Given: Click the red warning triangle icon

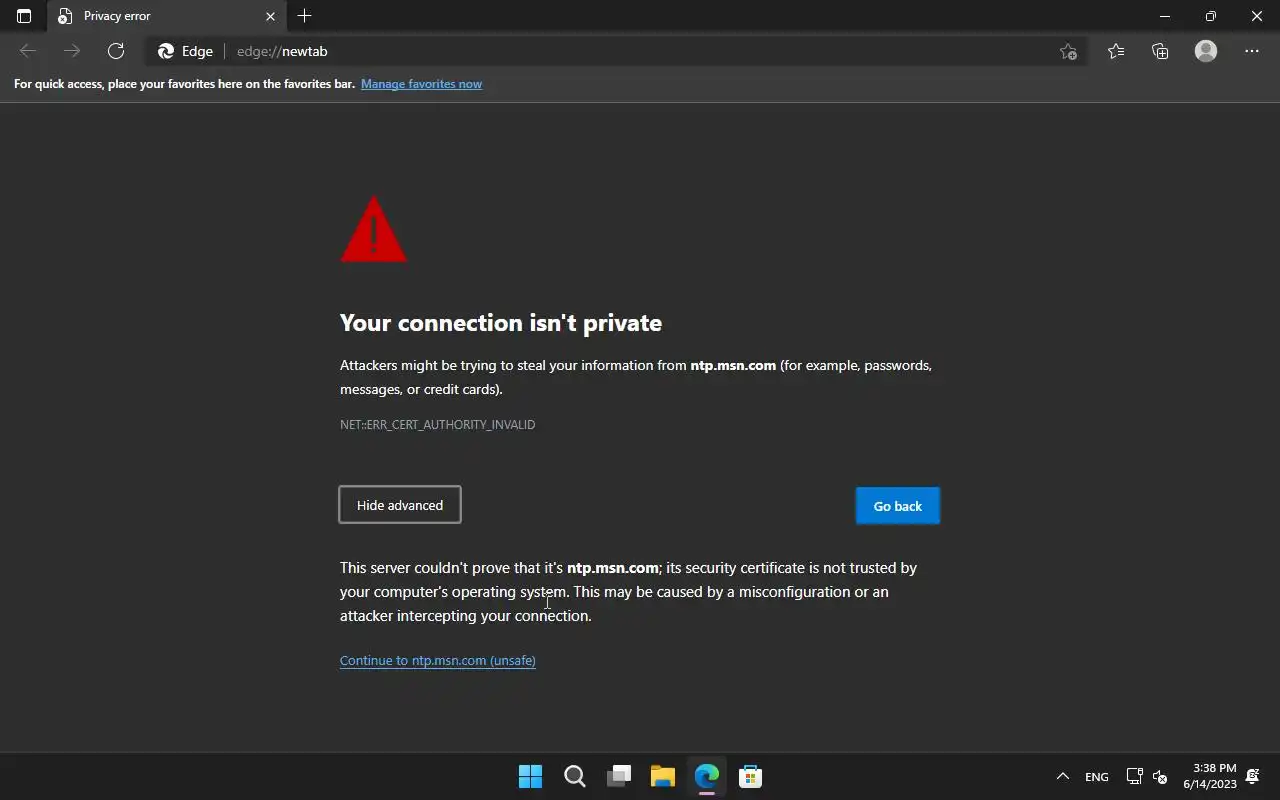Looking at the screenshot, I should click(x=373, y=230).
